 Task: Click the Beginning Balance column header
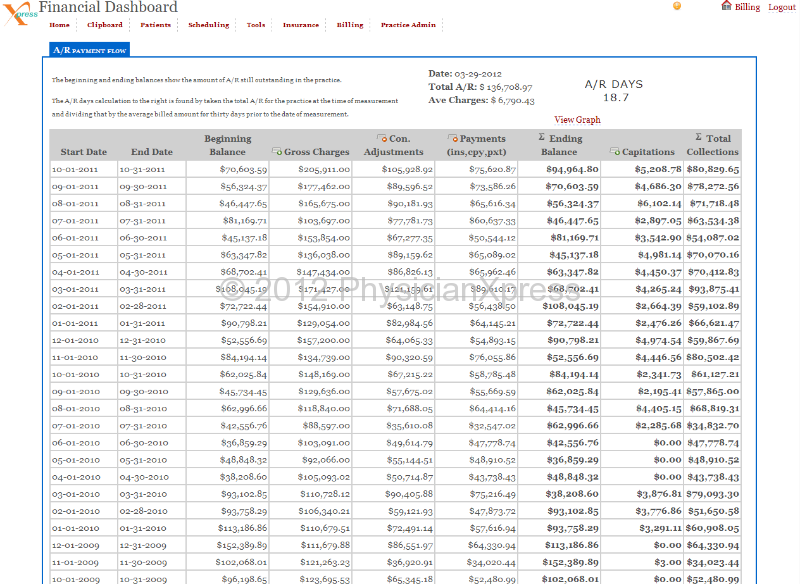(x=227, y=145)
